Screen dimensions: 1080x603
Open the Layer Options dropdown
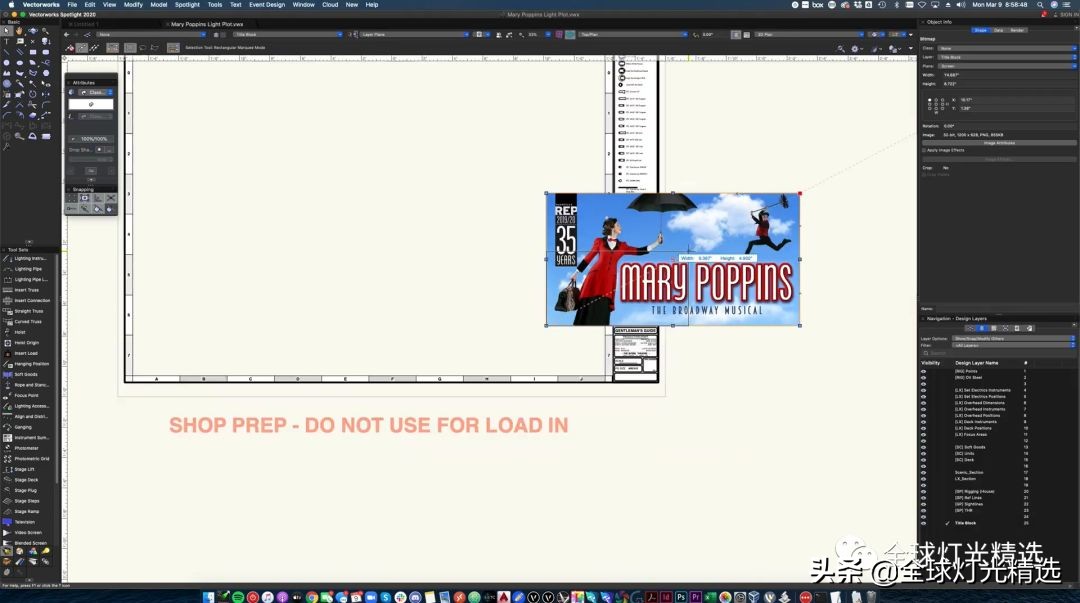pos(1013,338)
